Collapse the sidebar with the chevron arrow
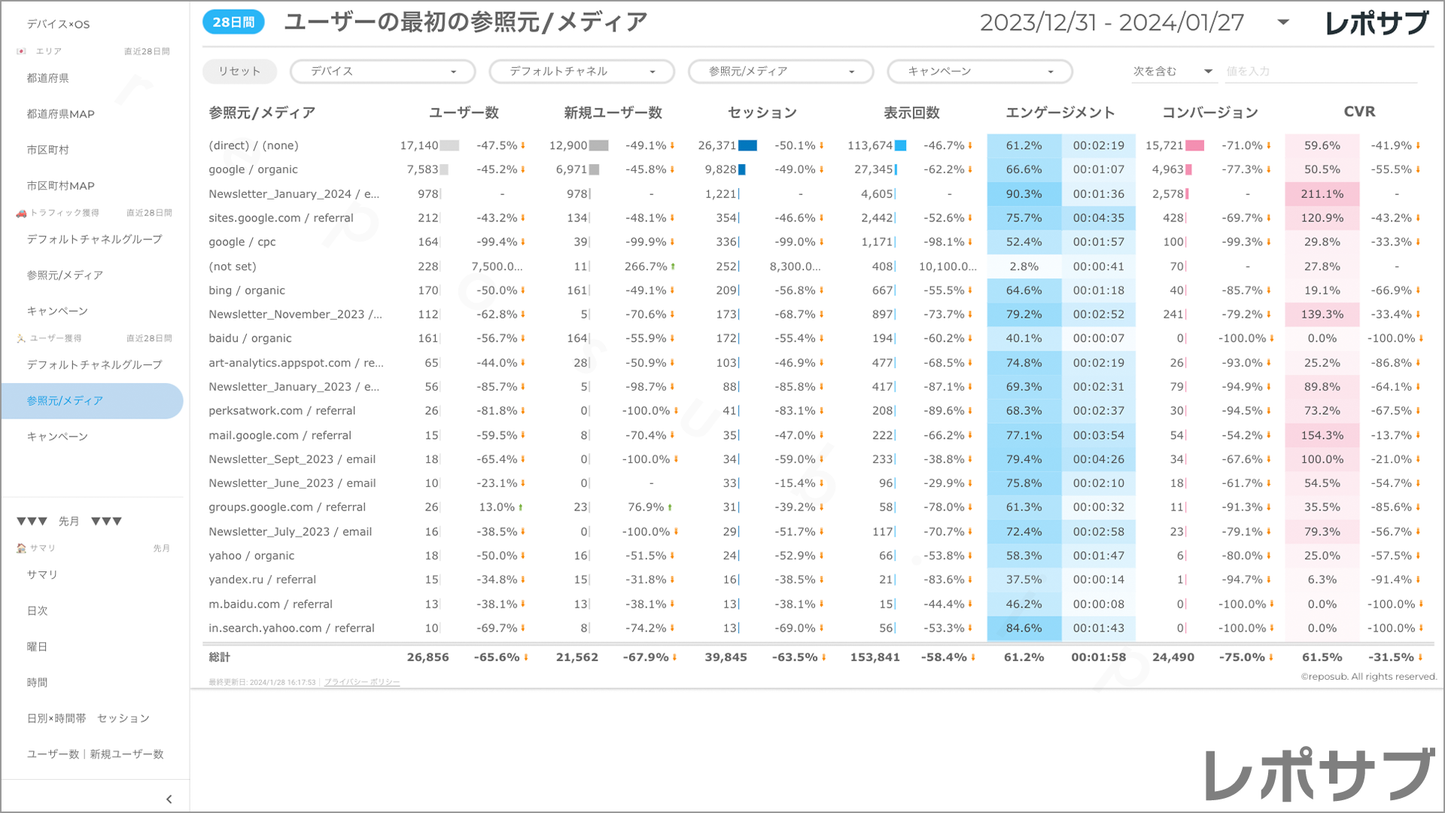 click(x=169, y=798)
